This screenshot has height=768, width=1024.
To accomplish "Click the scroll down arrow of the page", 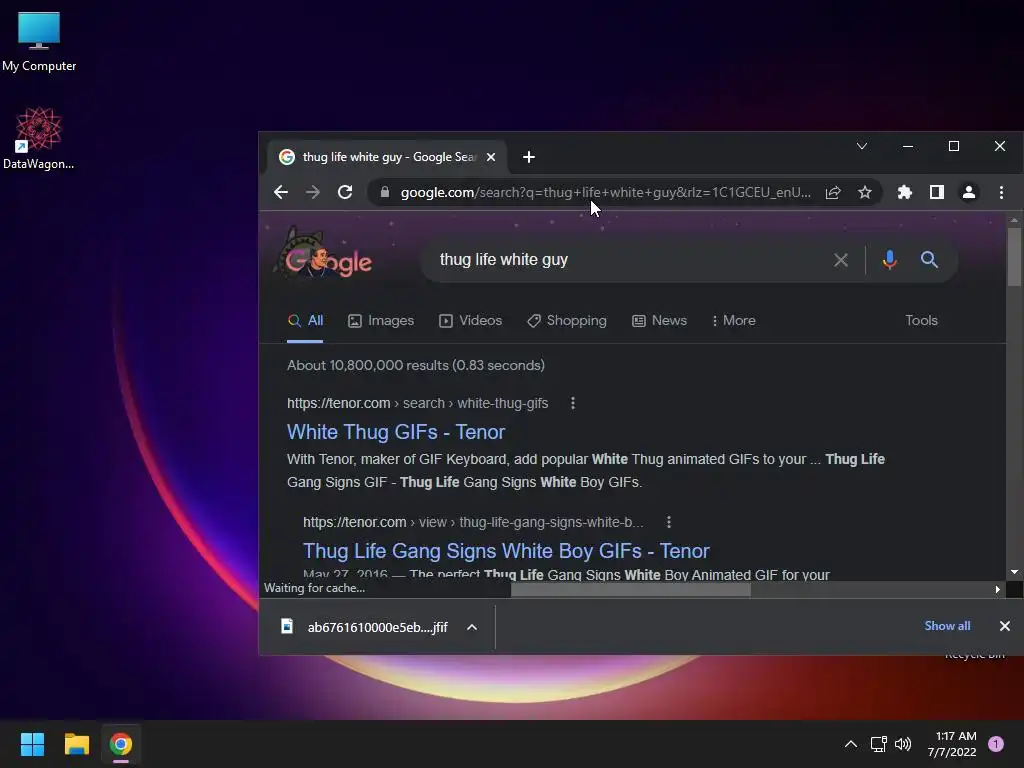I will tap(1014, 572).
